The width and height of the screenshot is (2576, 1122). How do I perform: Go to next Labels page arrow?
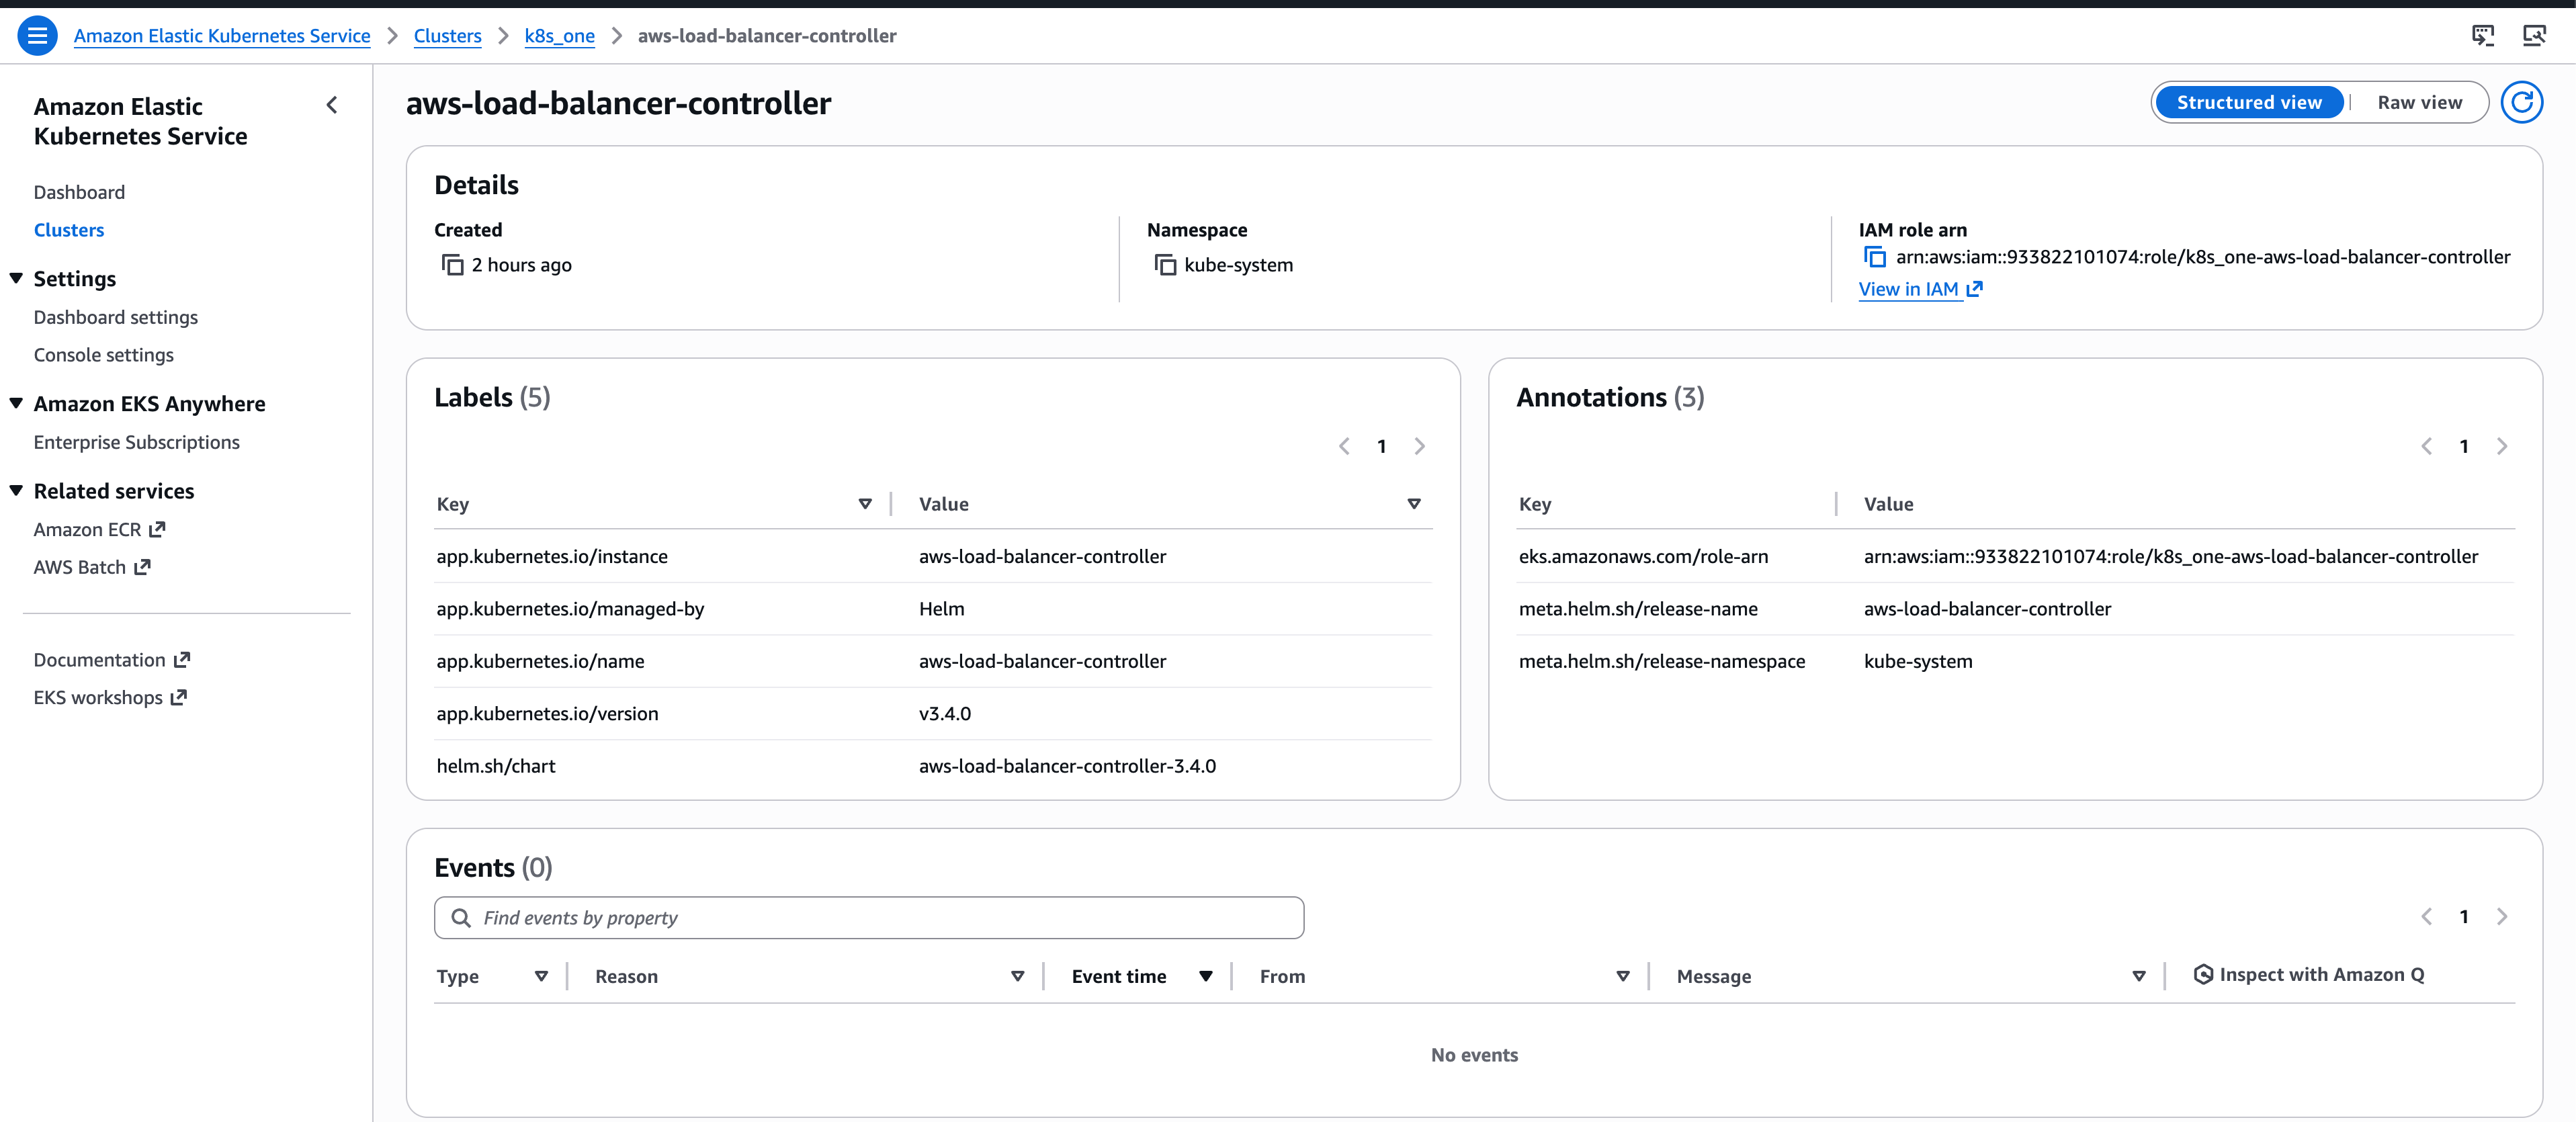point(1419,446)
